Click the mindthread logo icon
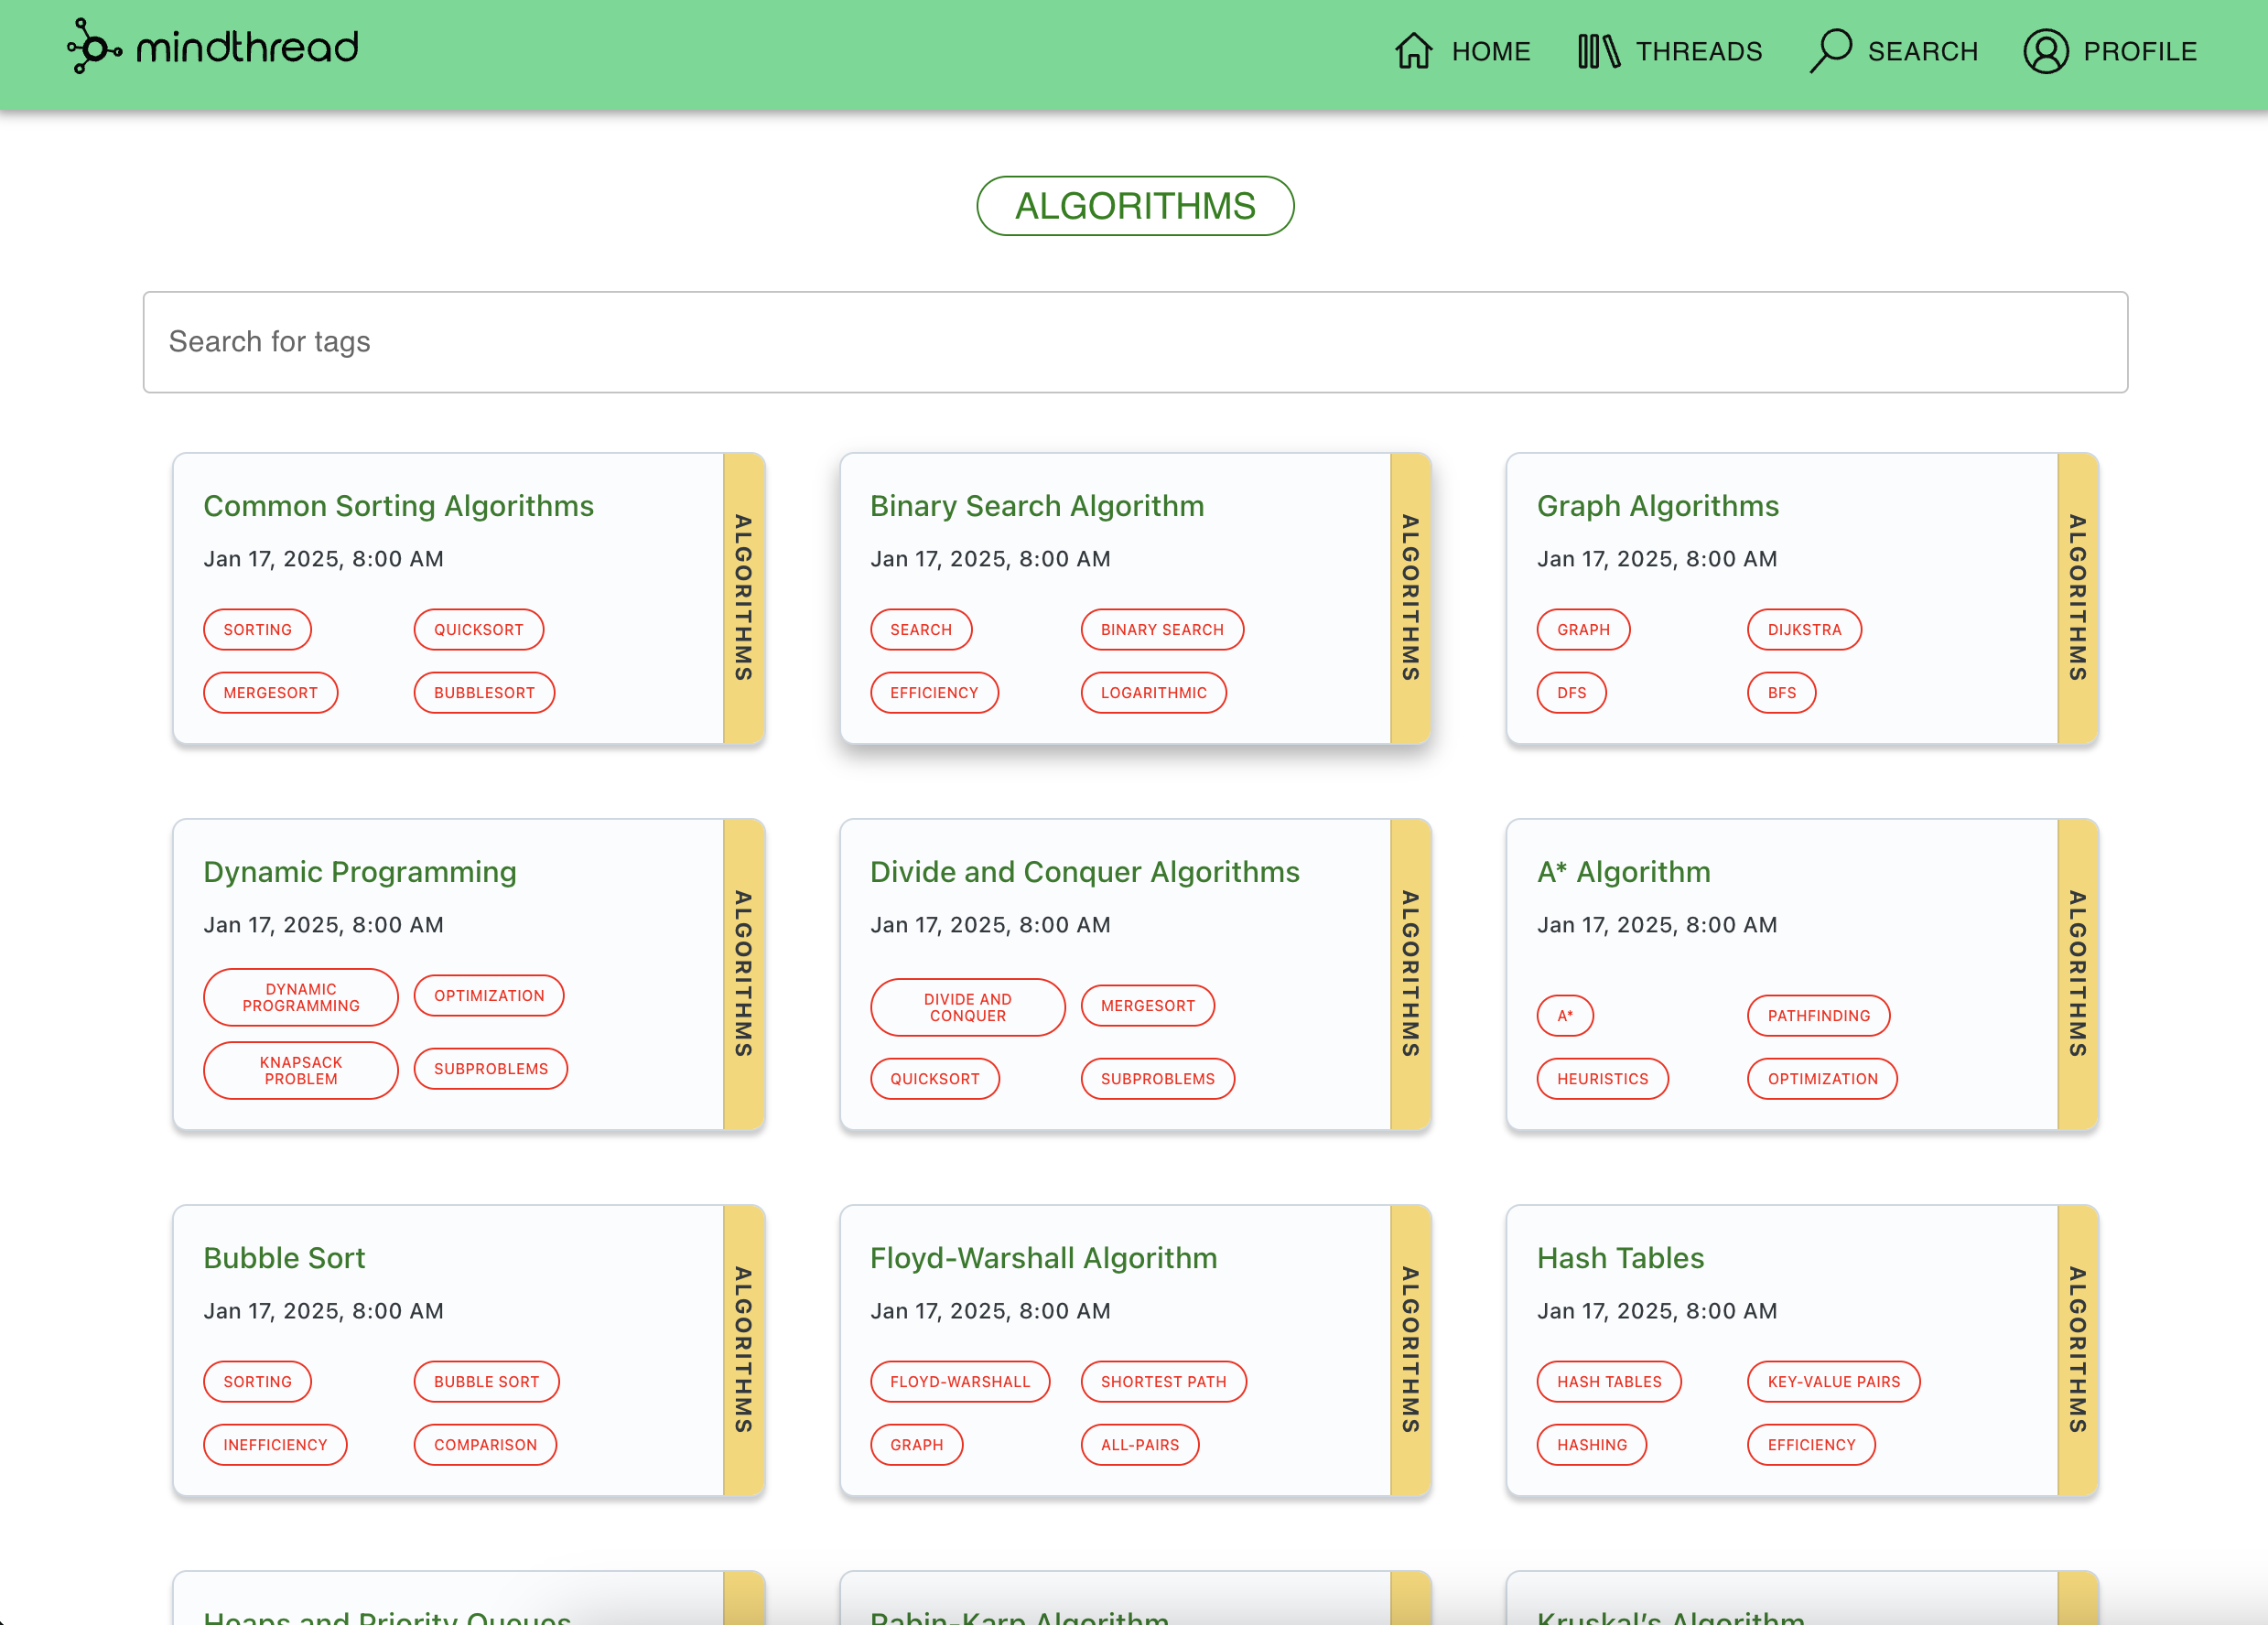Screen dimensions: 2268x1625 click(x=93, y=47)
